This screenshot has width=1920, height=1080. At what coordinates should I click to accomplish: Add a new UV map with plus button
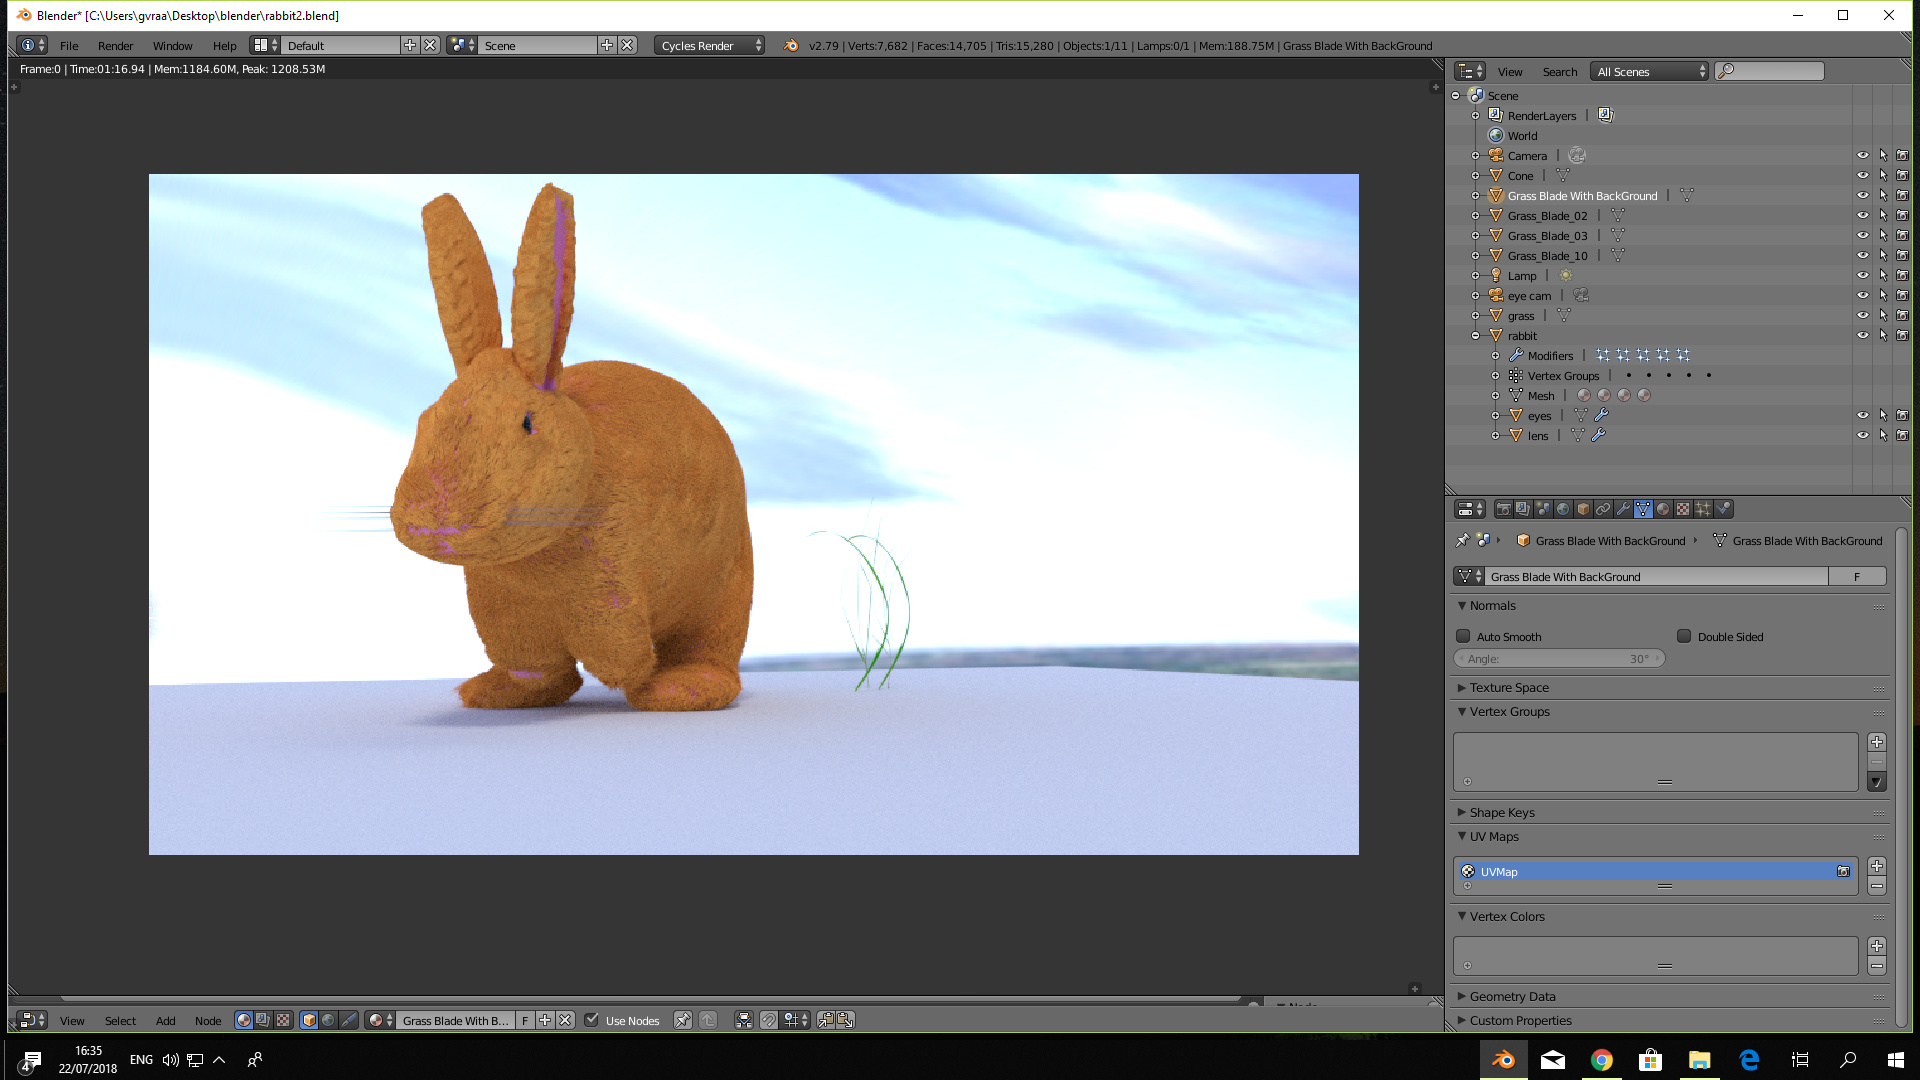[x=1877, y=866]
